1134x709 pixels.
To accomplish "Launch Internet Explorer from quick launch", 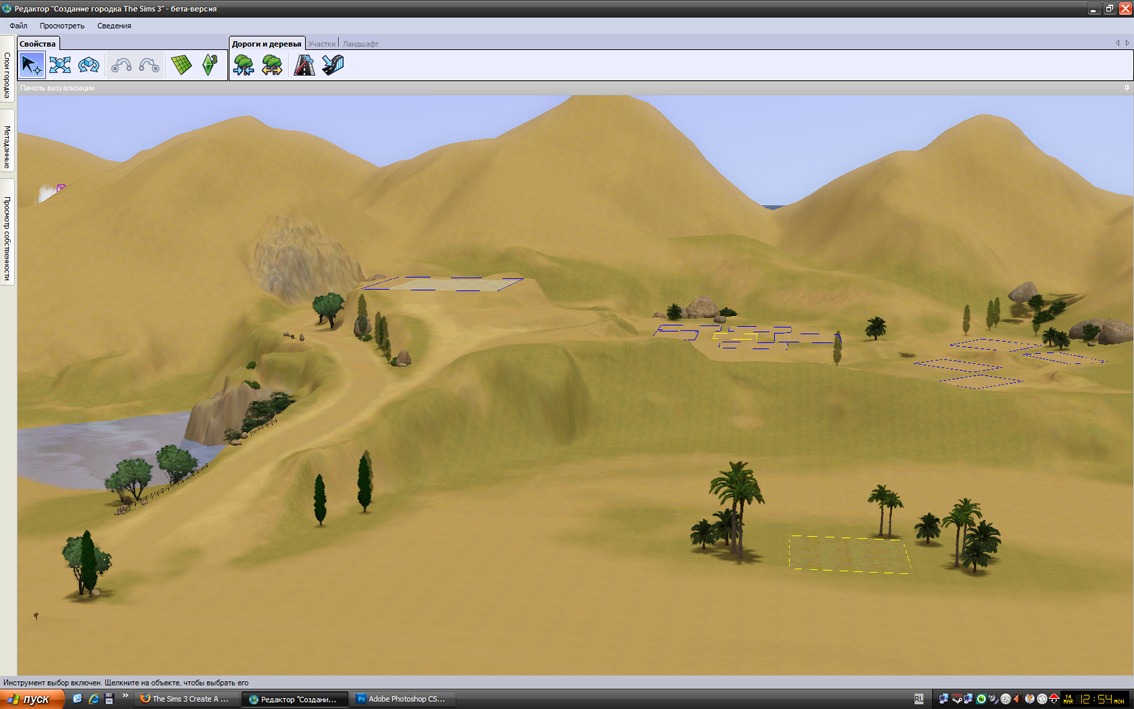I will [93, 699].
